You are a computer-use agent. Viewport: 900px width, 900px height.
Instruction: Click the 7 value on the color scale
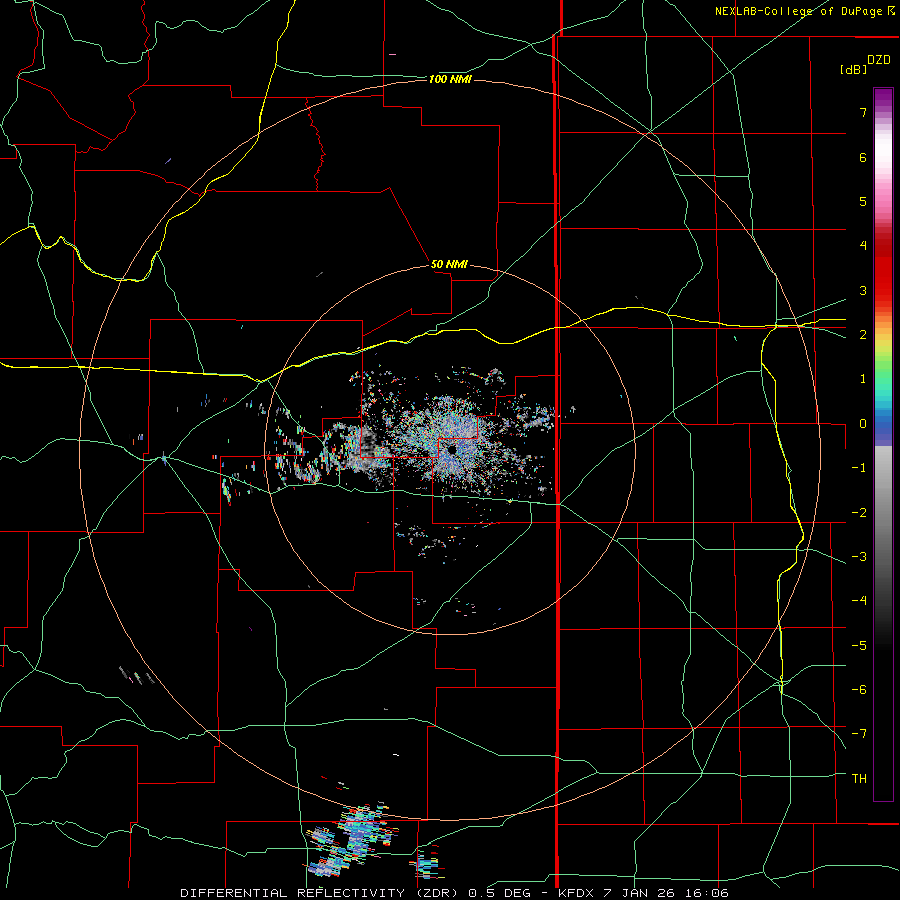[863, 112]
